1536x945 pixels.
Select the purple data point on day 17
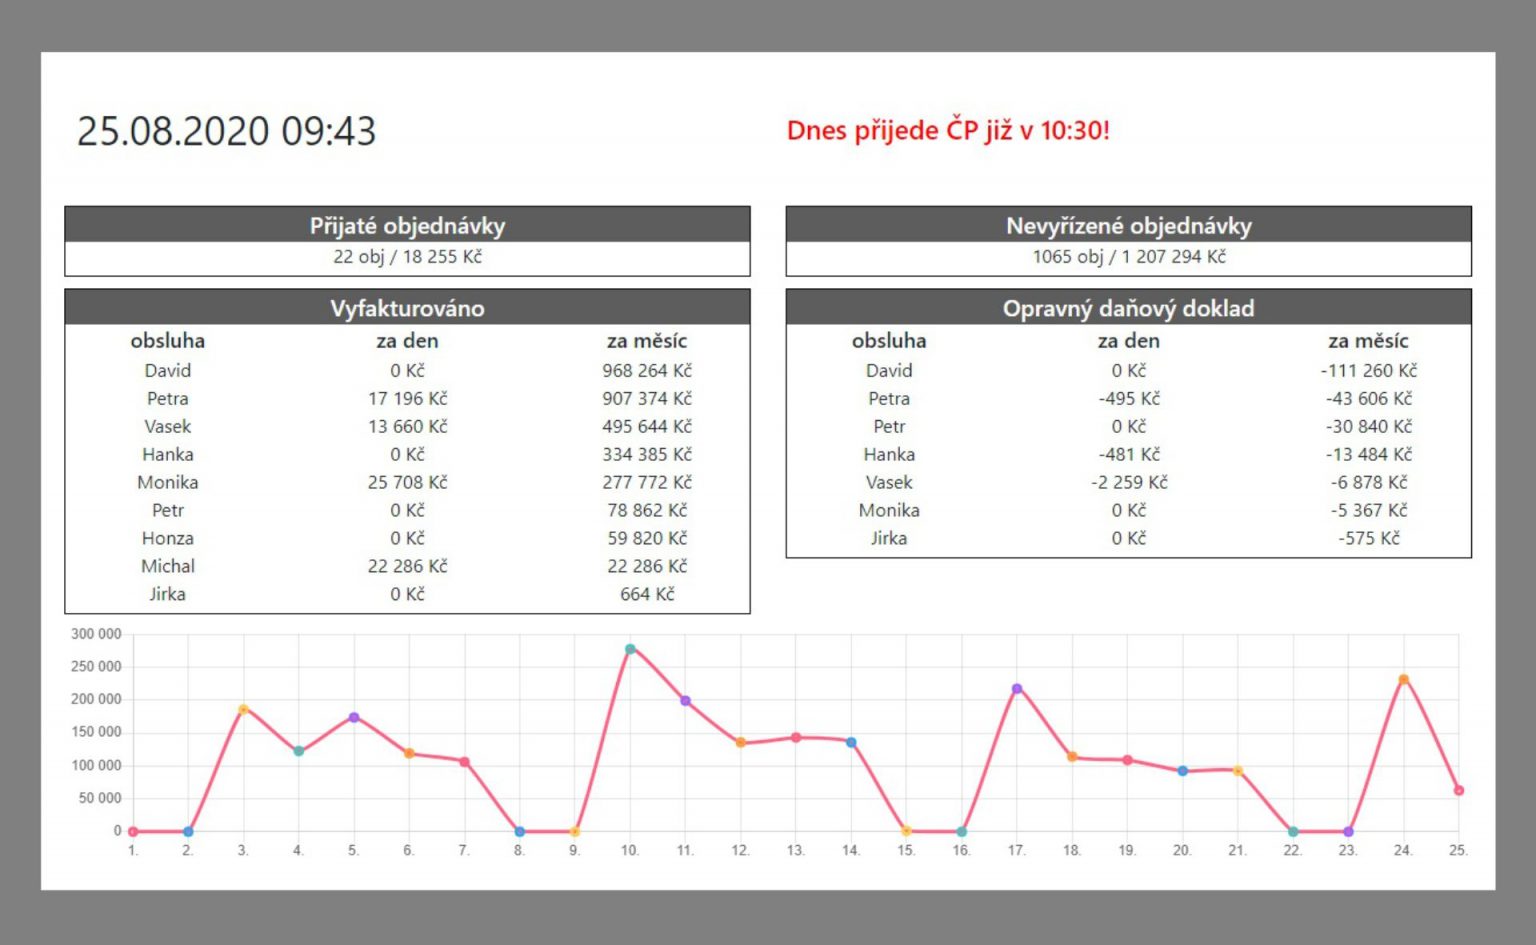tap(1018, 688)
